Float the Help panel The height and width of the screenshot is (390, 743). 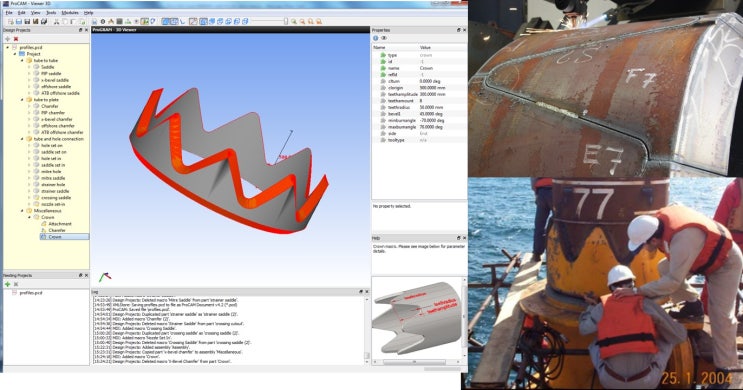(458, 238)
